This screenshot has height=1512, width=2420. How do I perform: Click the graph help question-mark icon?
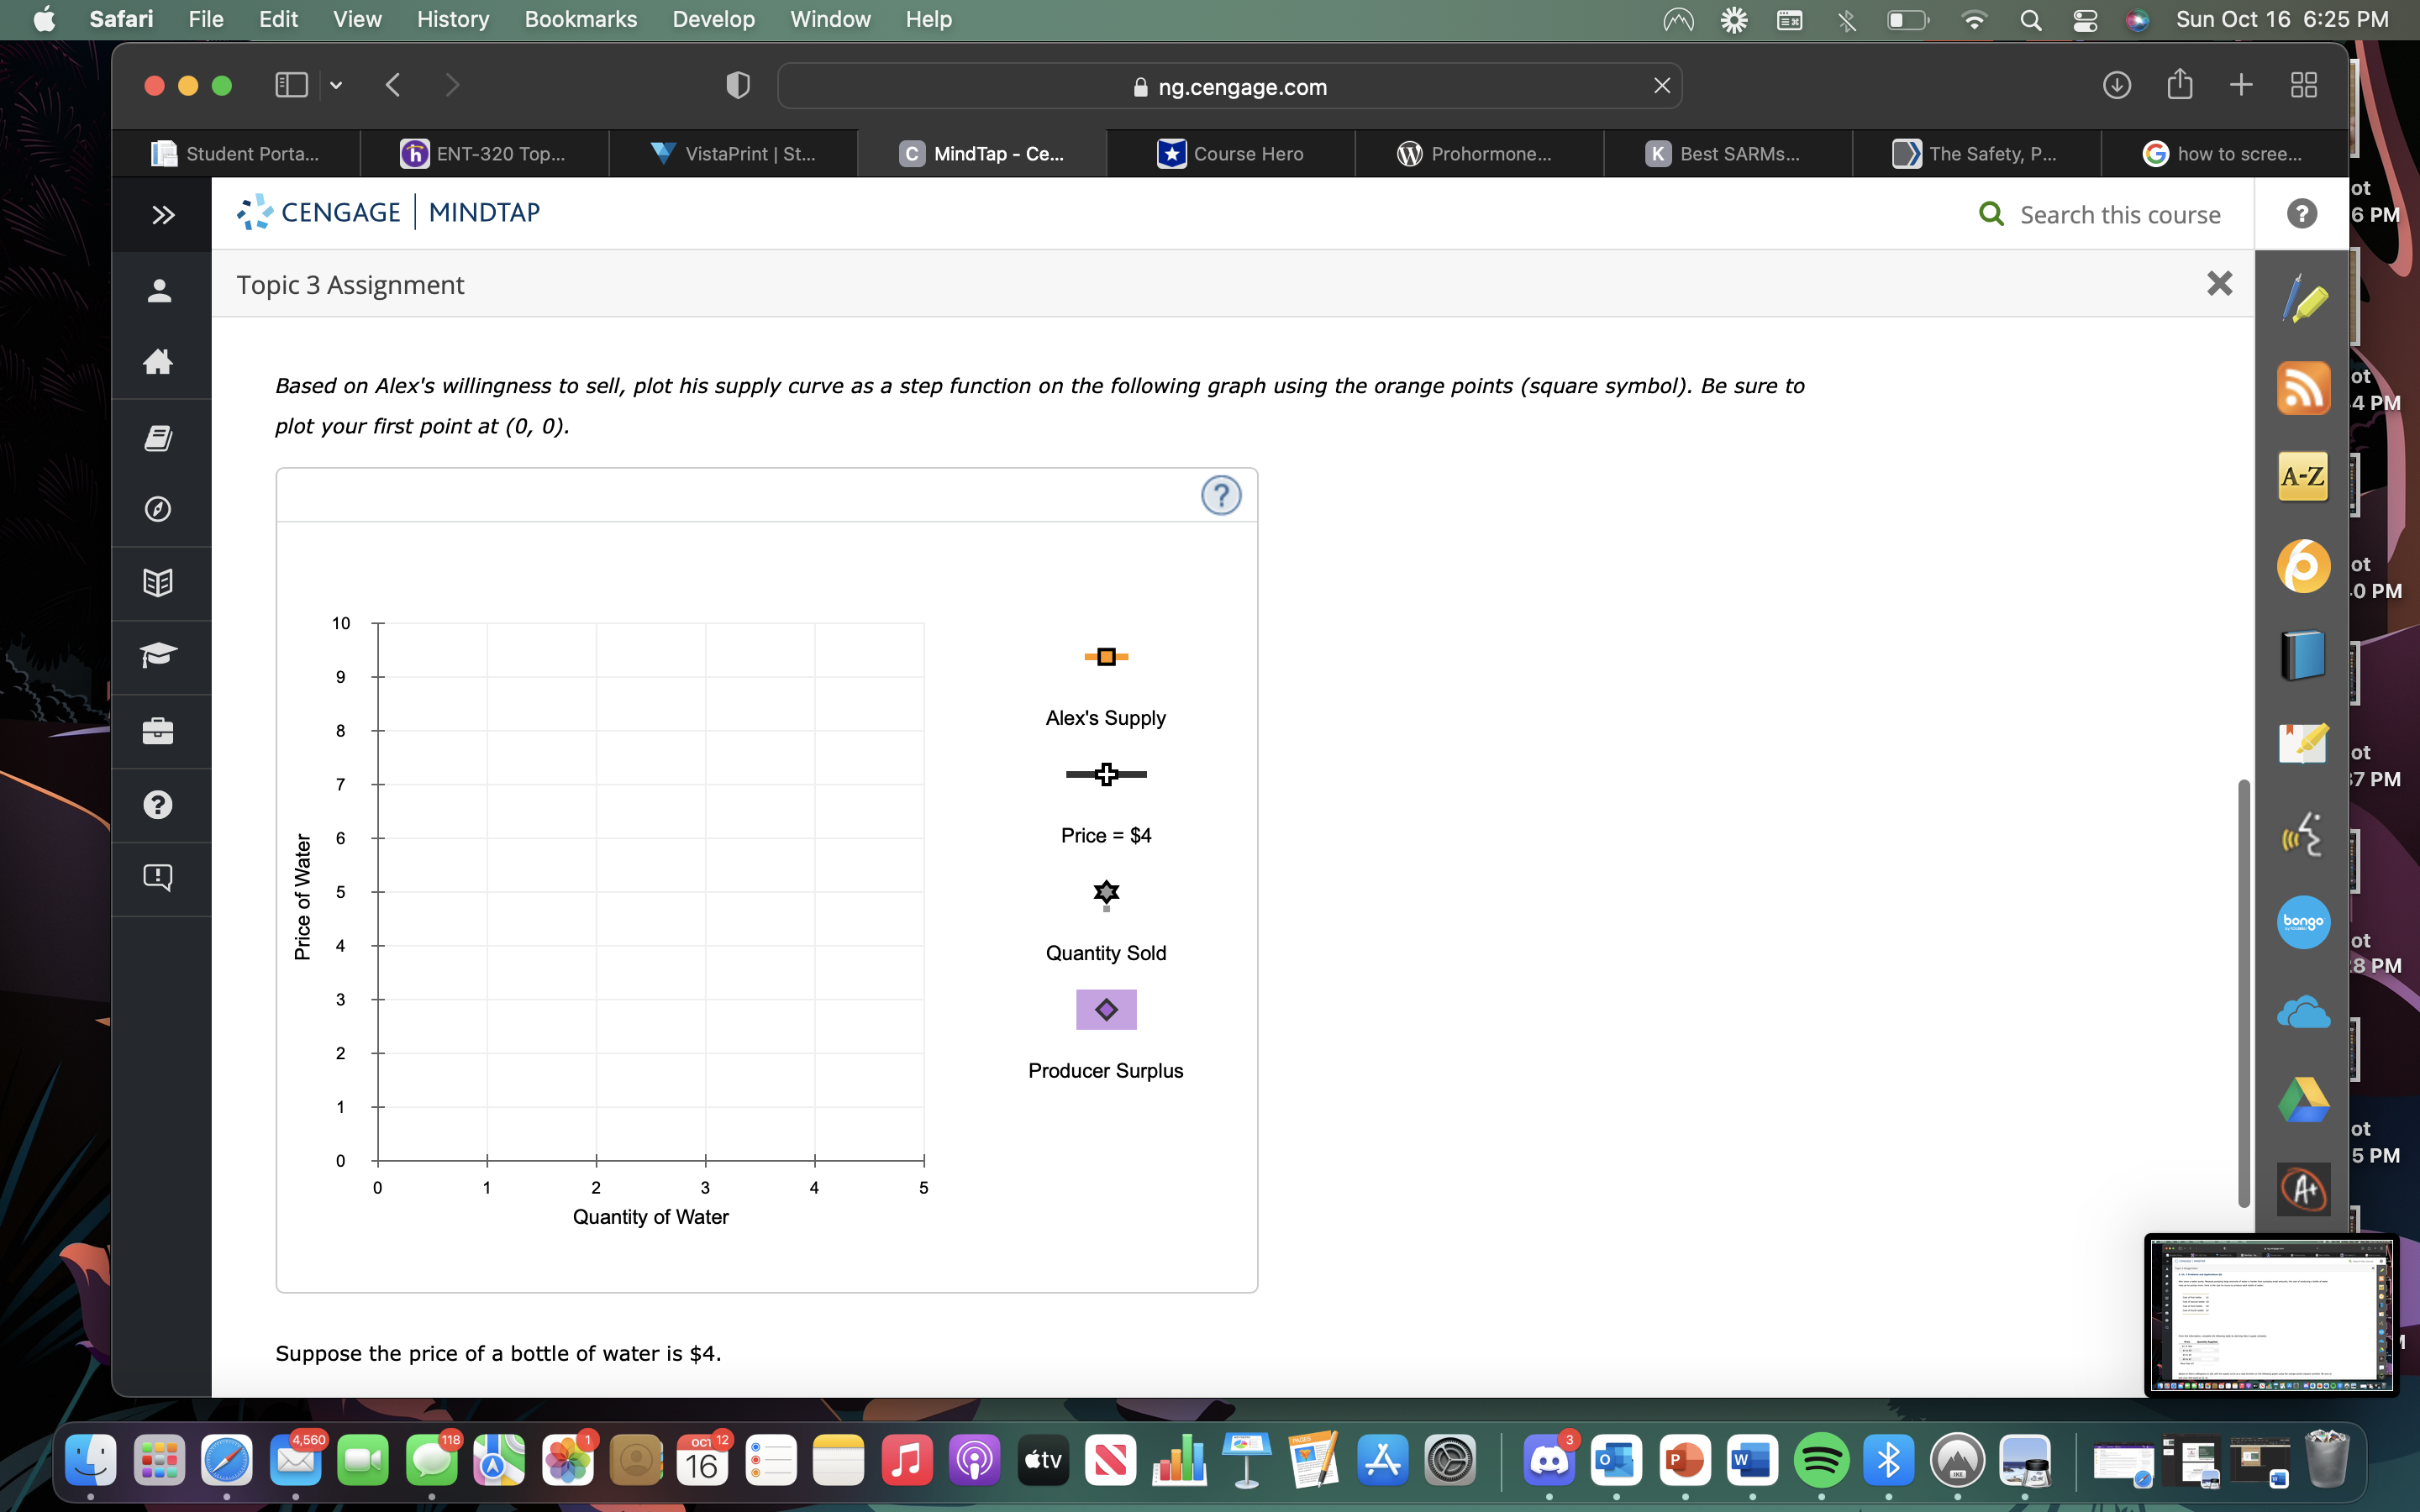coord(1220,495)
